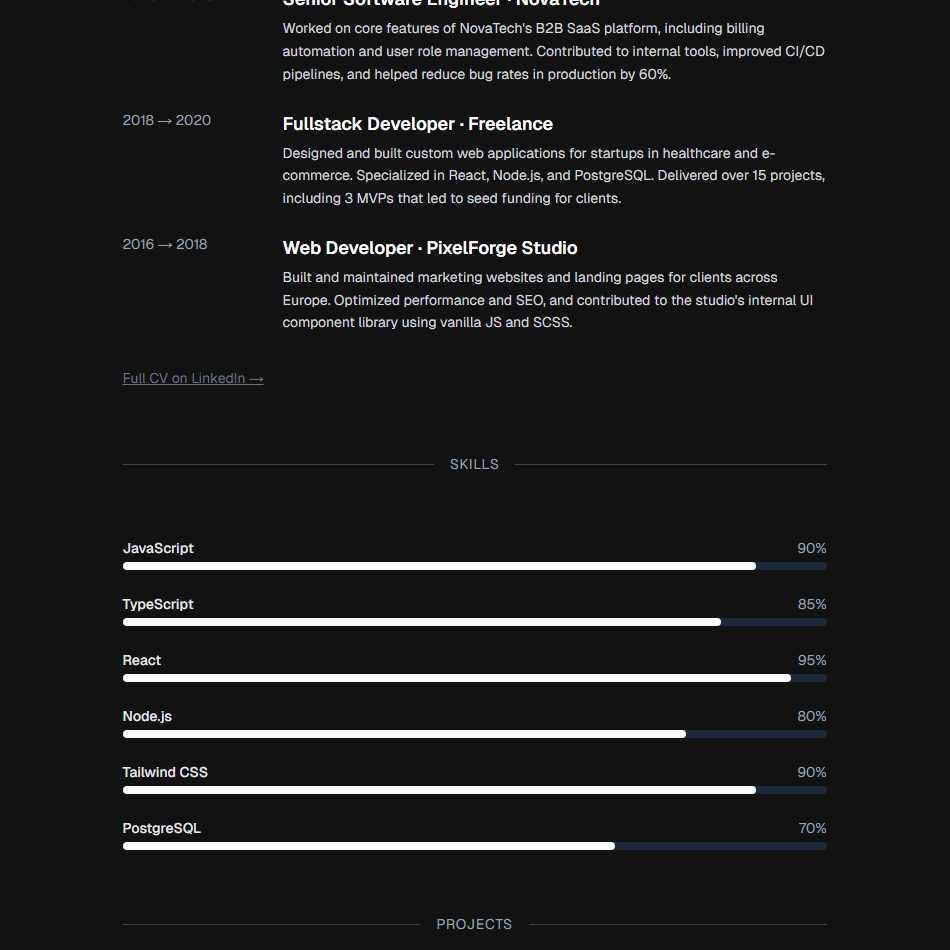The width and height of the screenshot is (950, 950).
Task: Click the 80% Node.js percentage value
Action: (812, 717)
